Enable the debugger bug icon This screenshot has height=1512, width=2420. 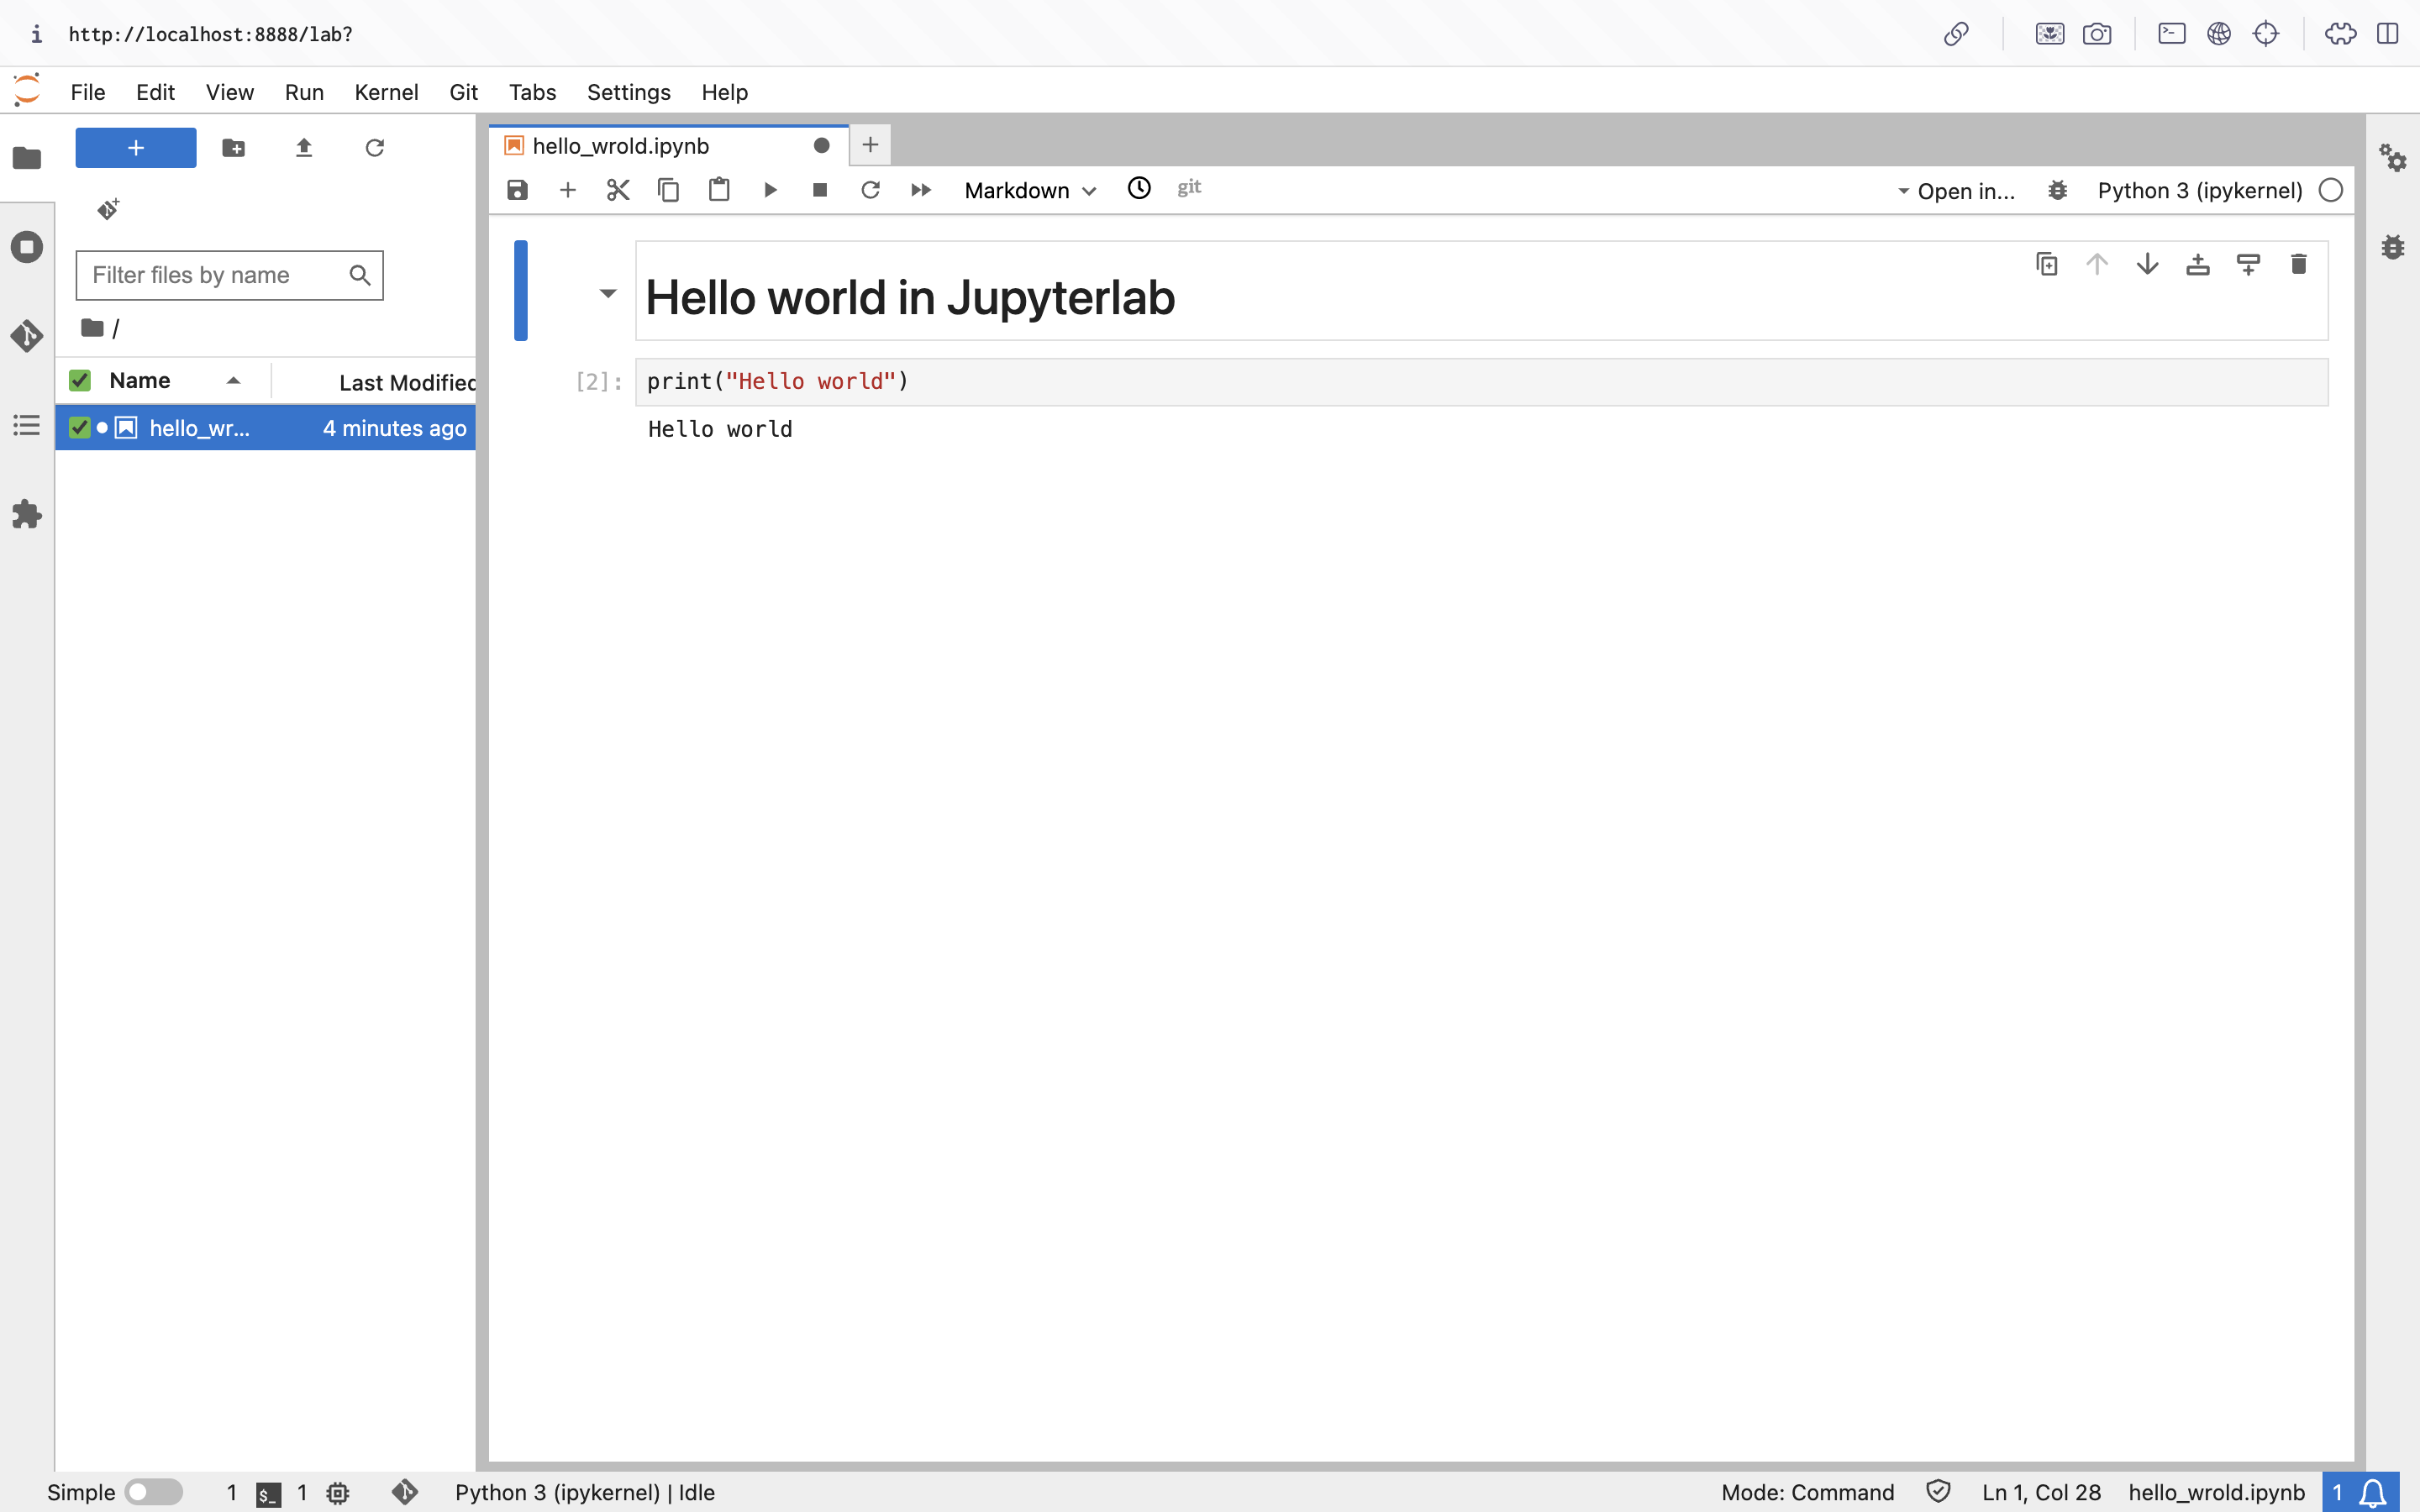coord(2058,190)
